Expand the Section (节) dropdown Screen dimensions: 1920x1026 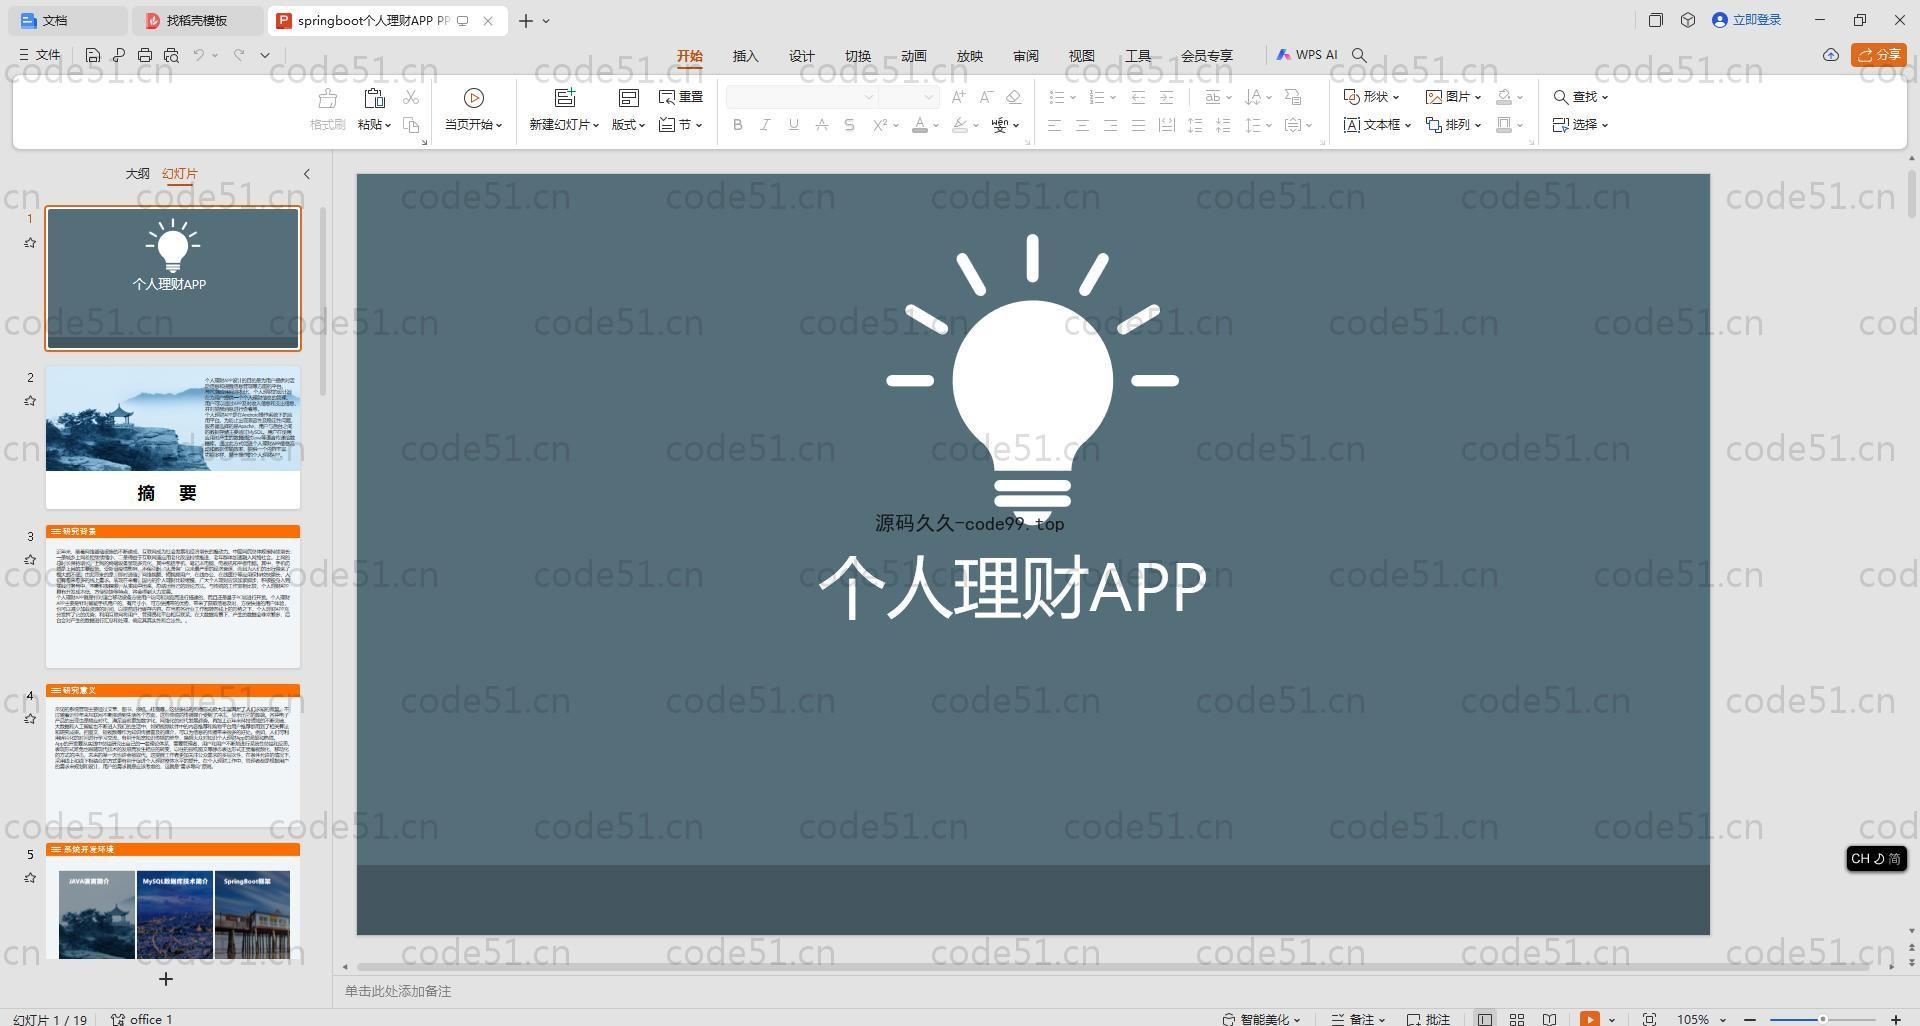[x=681, y=125]
